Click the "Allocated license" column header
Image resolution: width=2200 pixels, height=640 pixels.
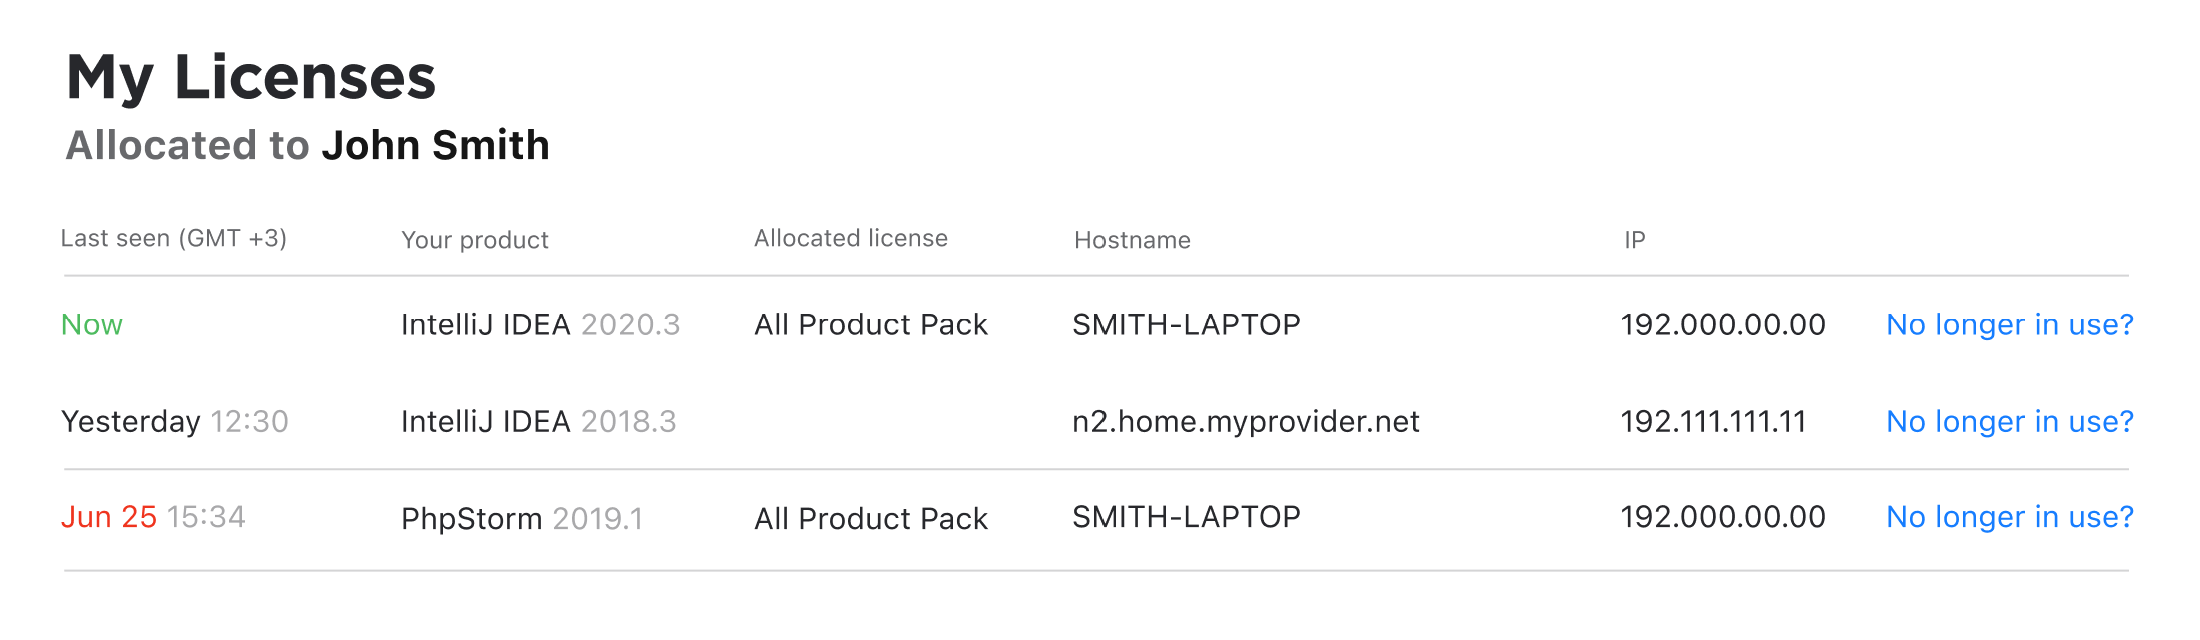coord(851,239)
